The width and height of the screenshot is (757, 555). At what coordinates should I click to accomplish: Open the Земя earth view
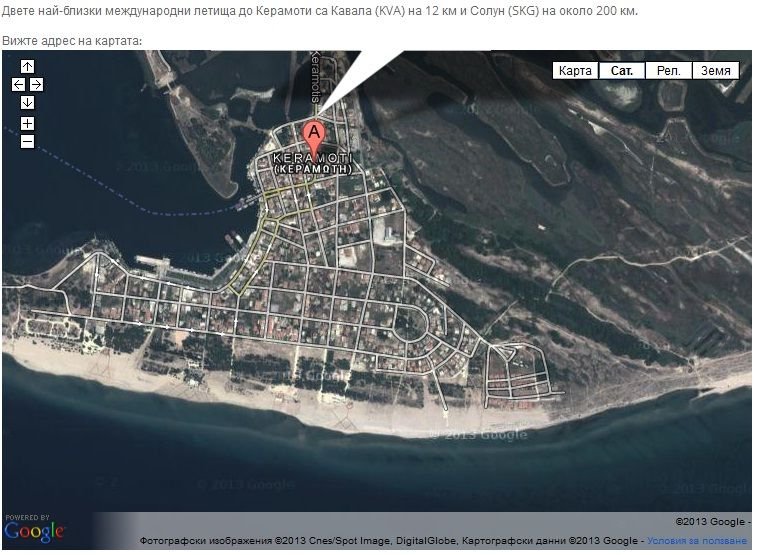point(715,71)
